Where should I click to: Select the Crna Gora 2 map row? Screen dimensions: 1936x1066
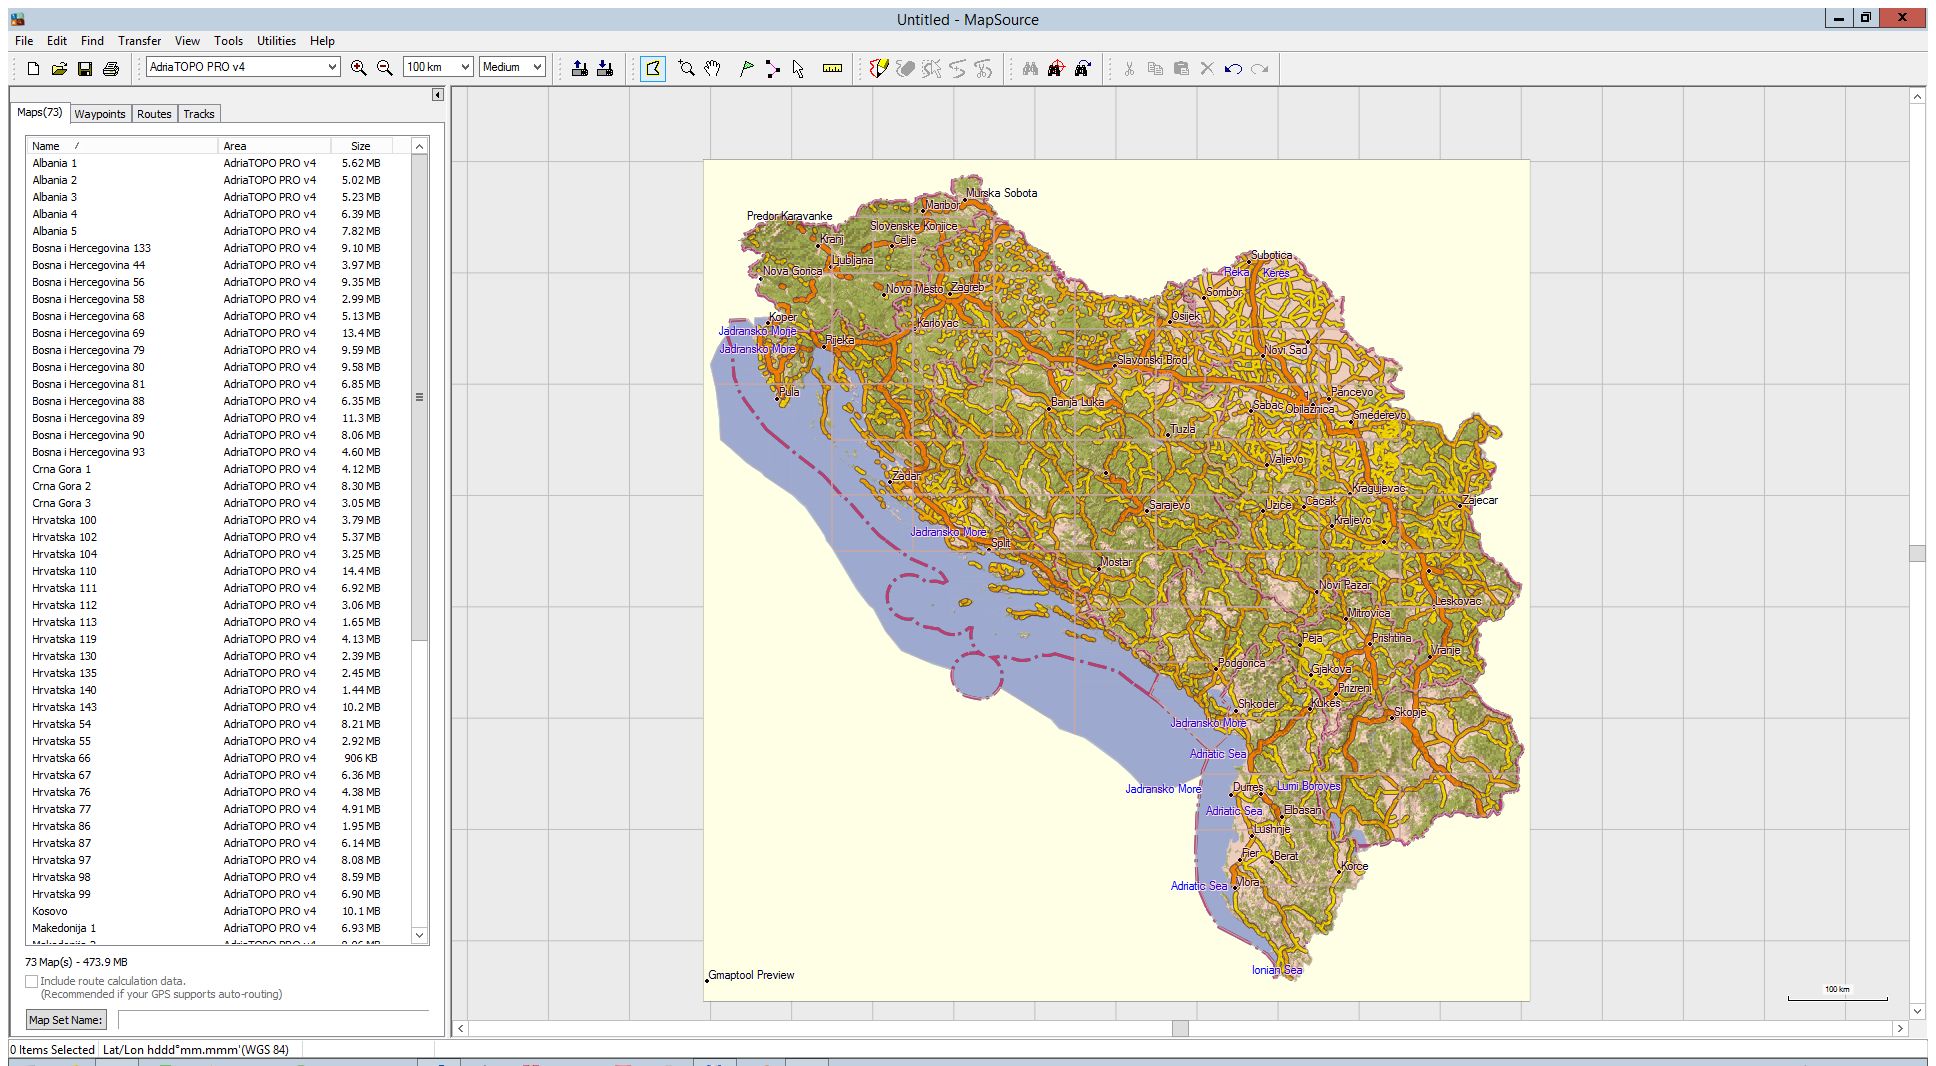[218, 486]
